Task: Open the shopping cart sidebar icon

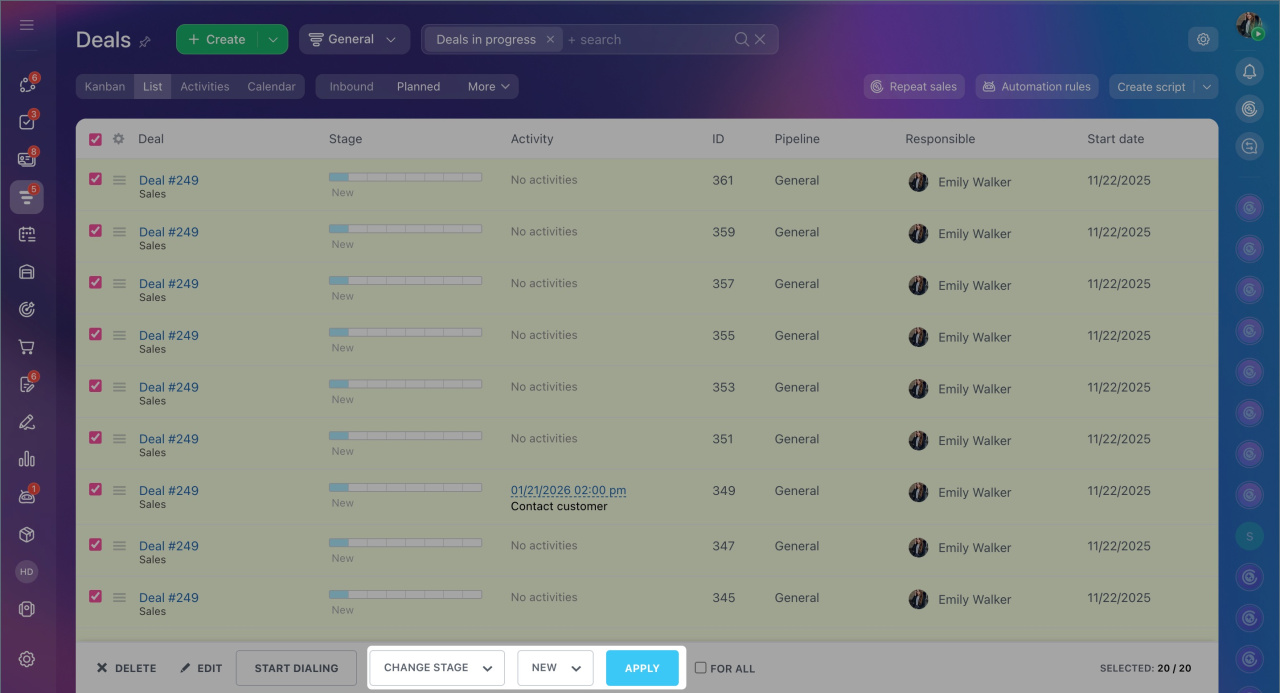Action: (27, 347)
